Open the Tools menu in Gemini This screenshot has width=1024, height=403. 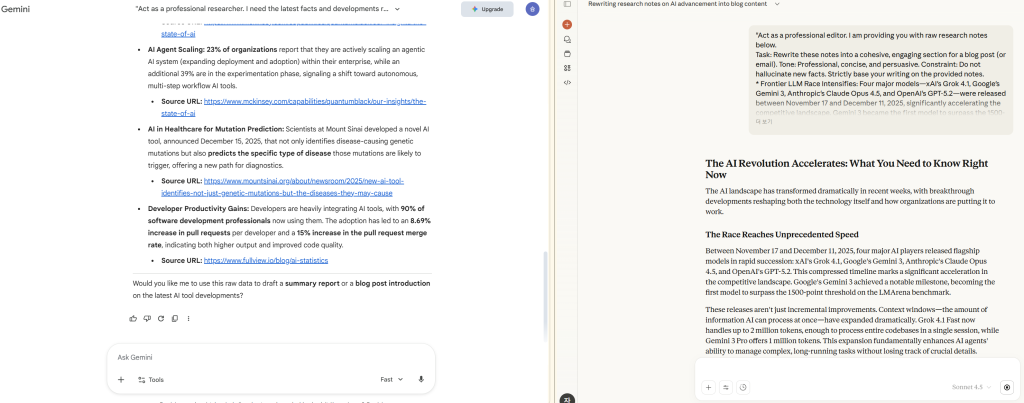click(x=150, y=380)
